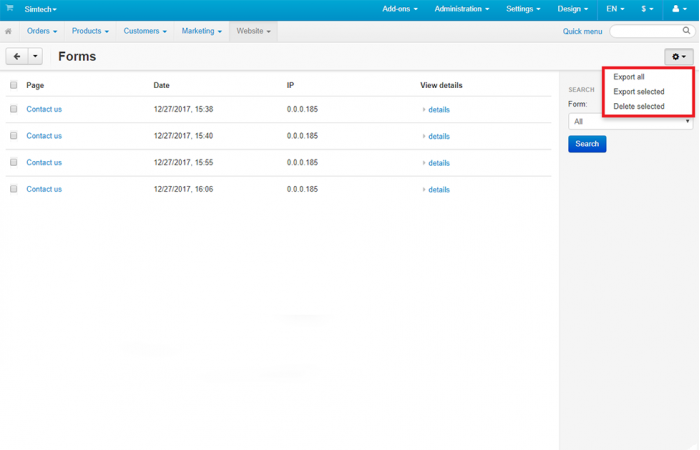This screenshot has height=450, width=700.
Task: Check the Contact us row dated 15:55
Action: 14,162
